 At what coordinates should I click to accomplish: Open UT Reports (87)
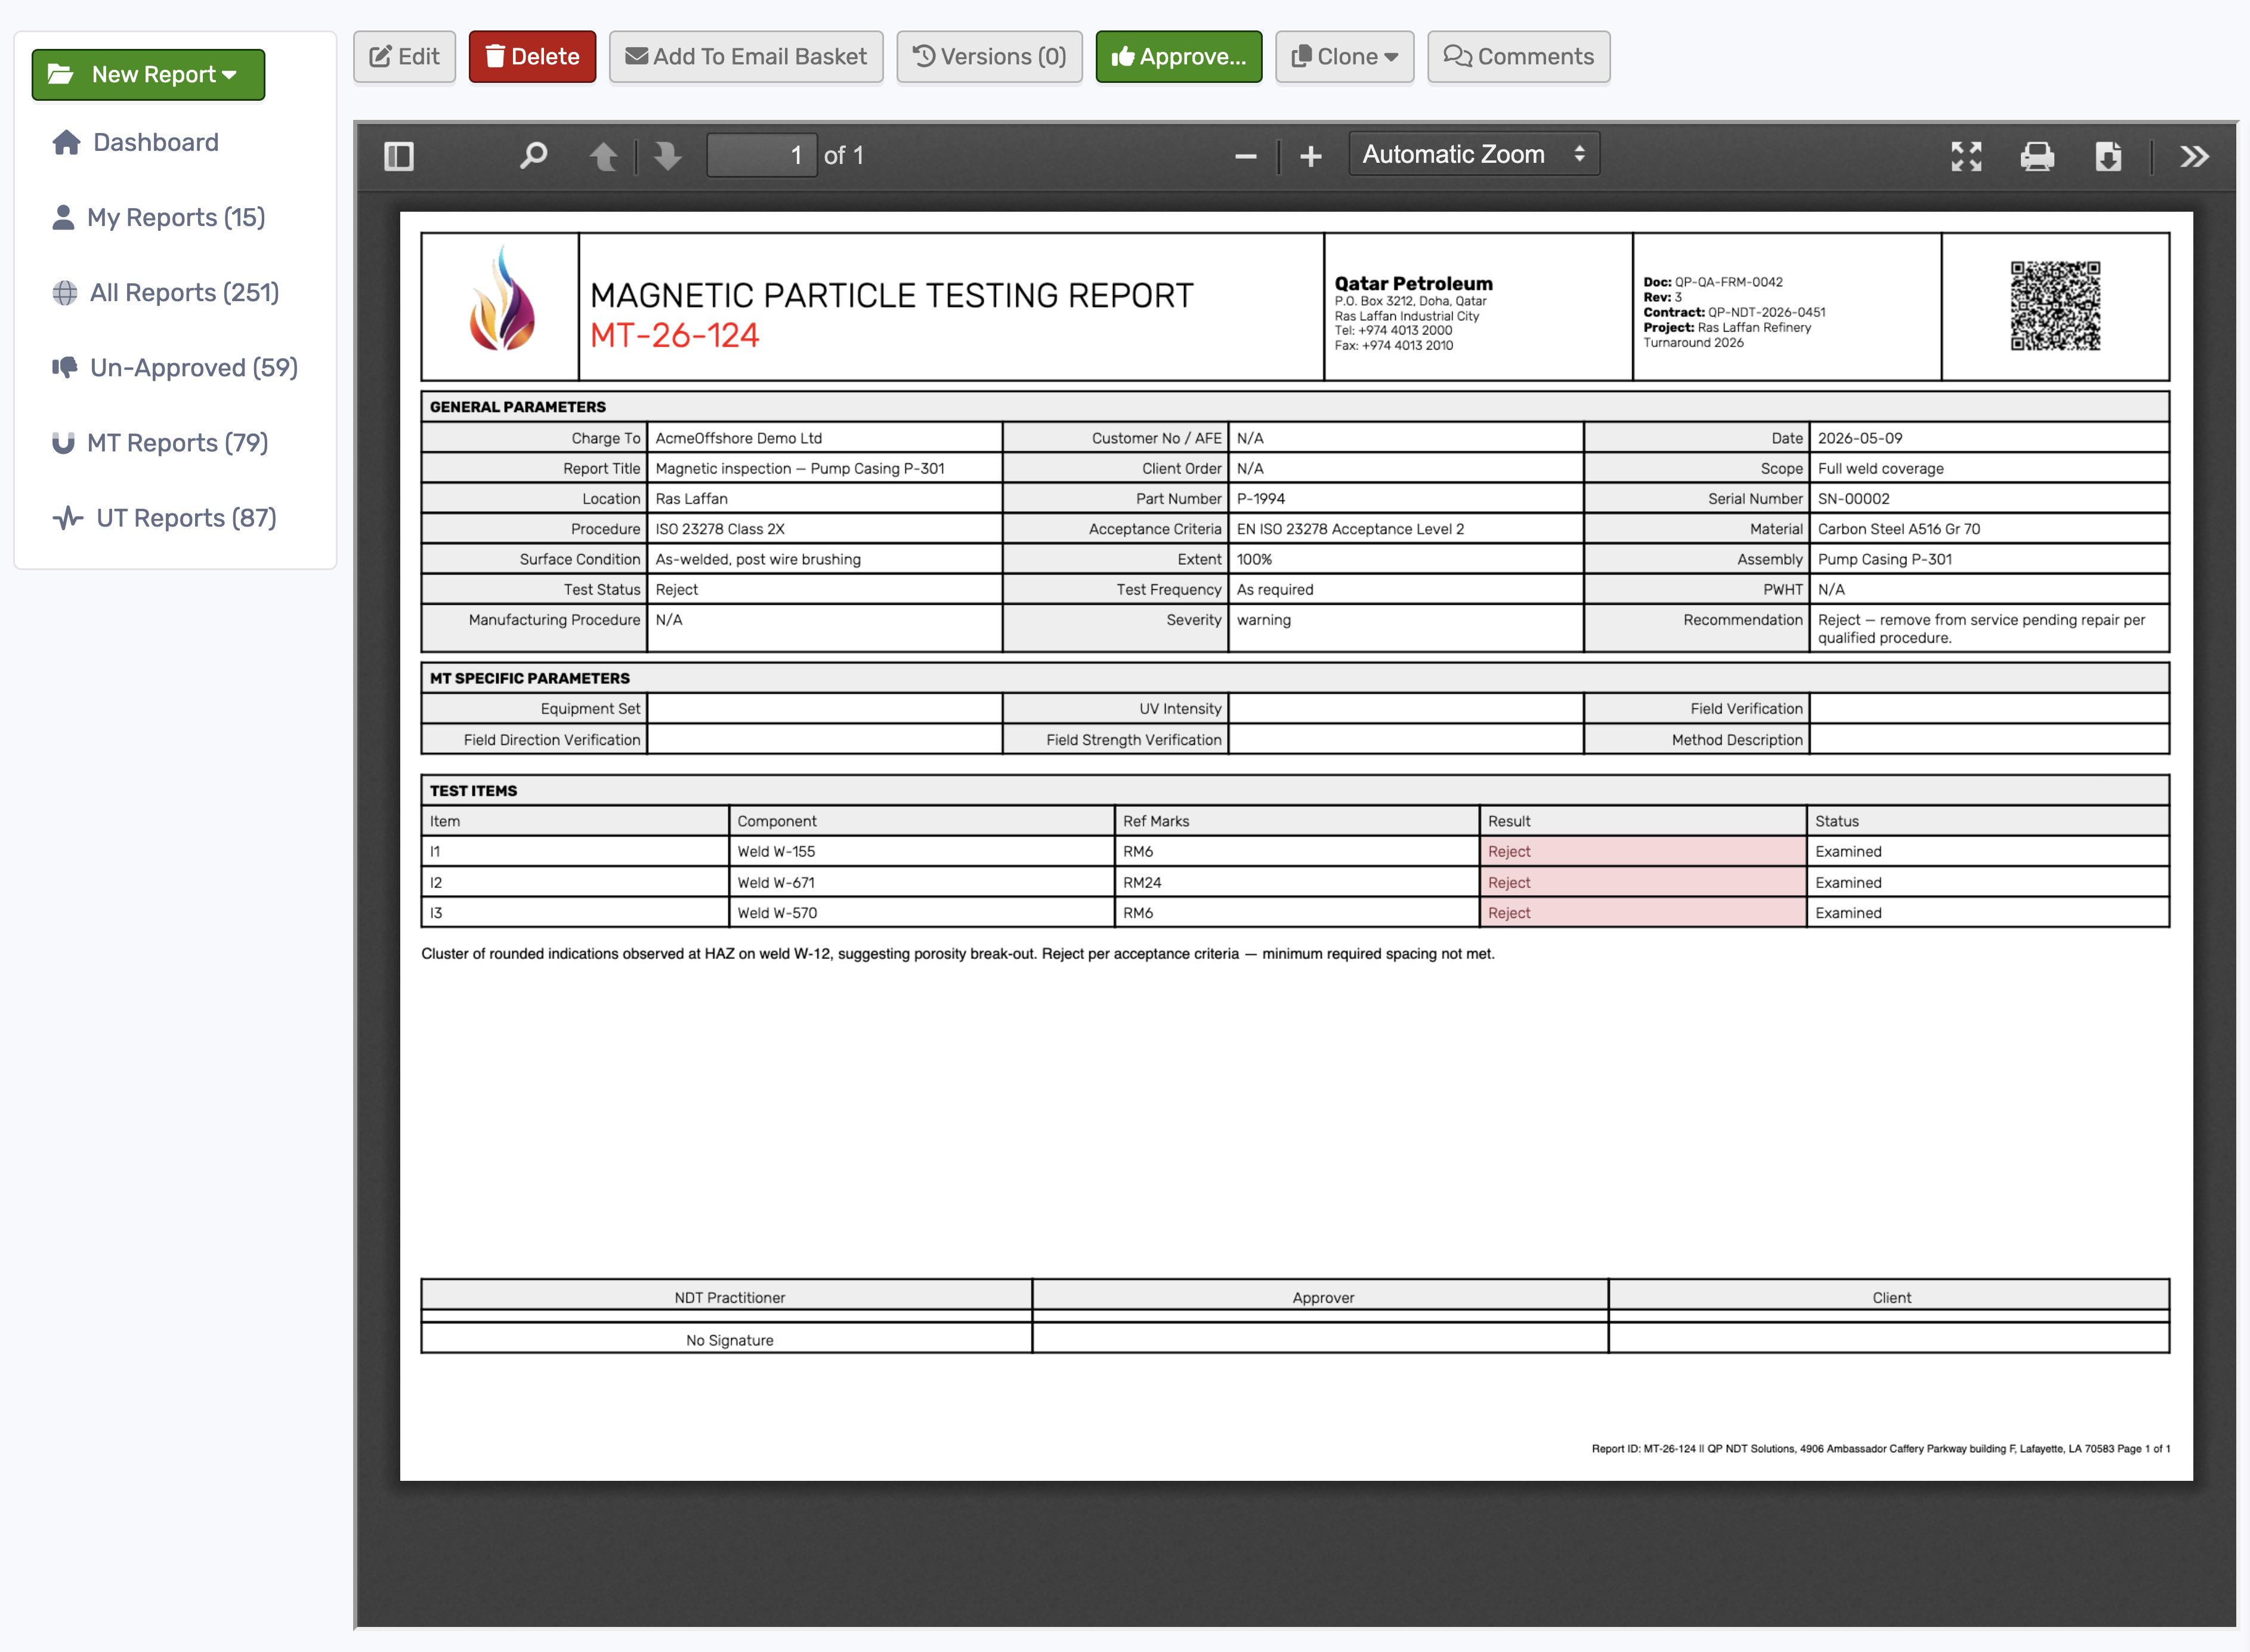coord(164,517)
